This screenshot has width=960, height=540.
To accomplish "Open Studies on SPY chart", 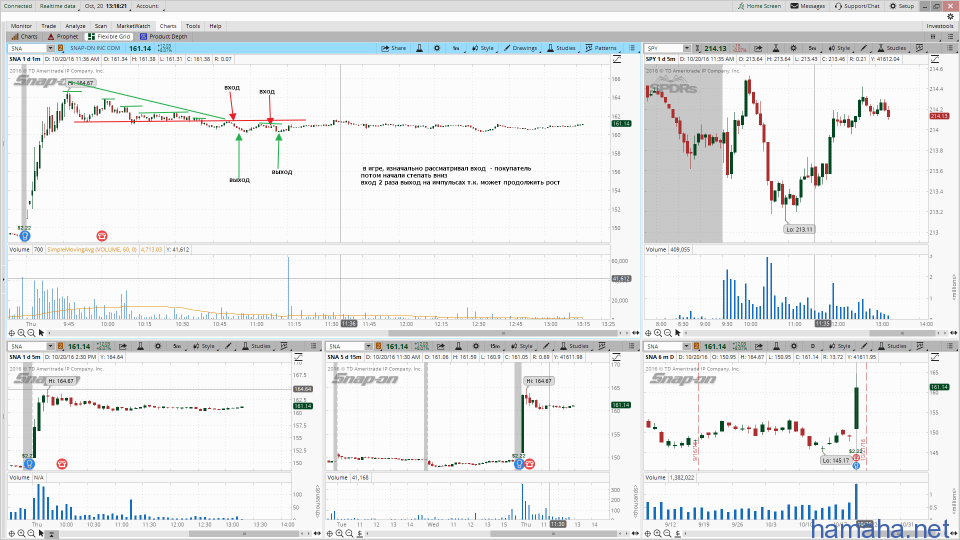I will tap(892, 48).
